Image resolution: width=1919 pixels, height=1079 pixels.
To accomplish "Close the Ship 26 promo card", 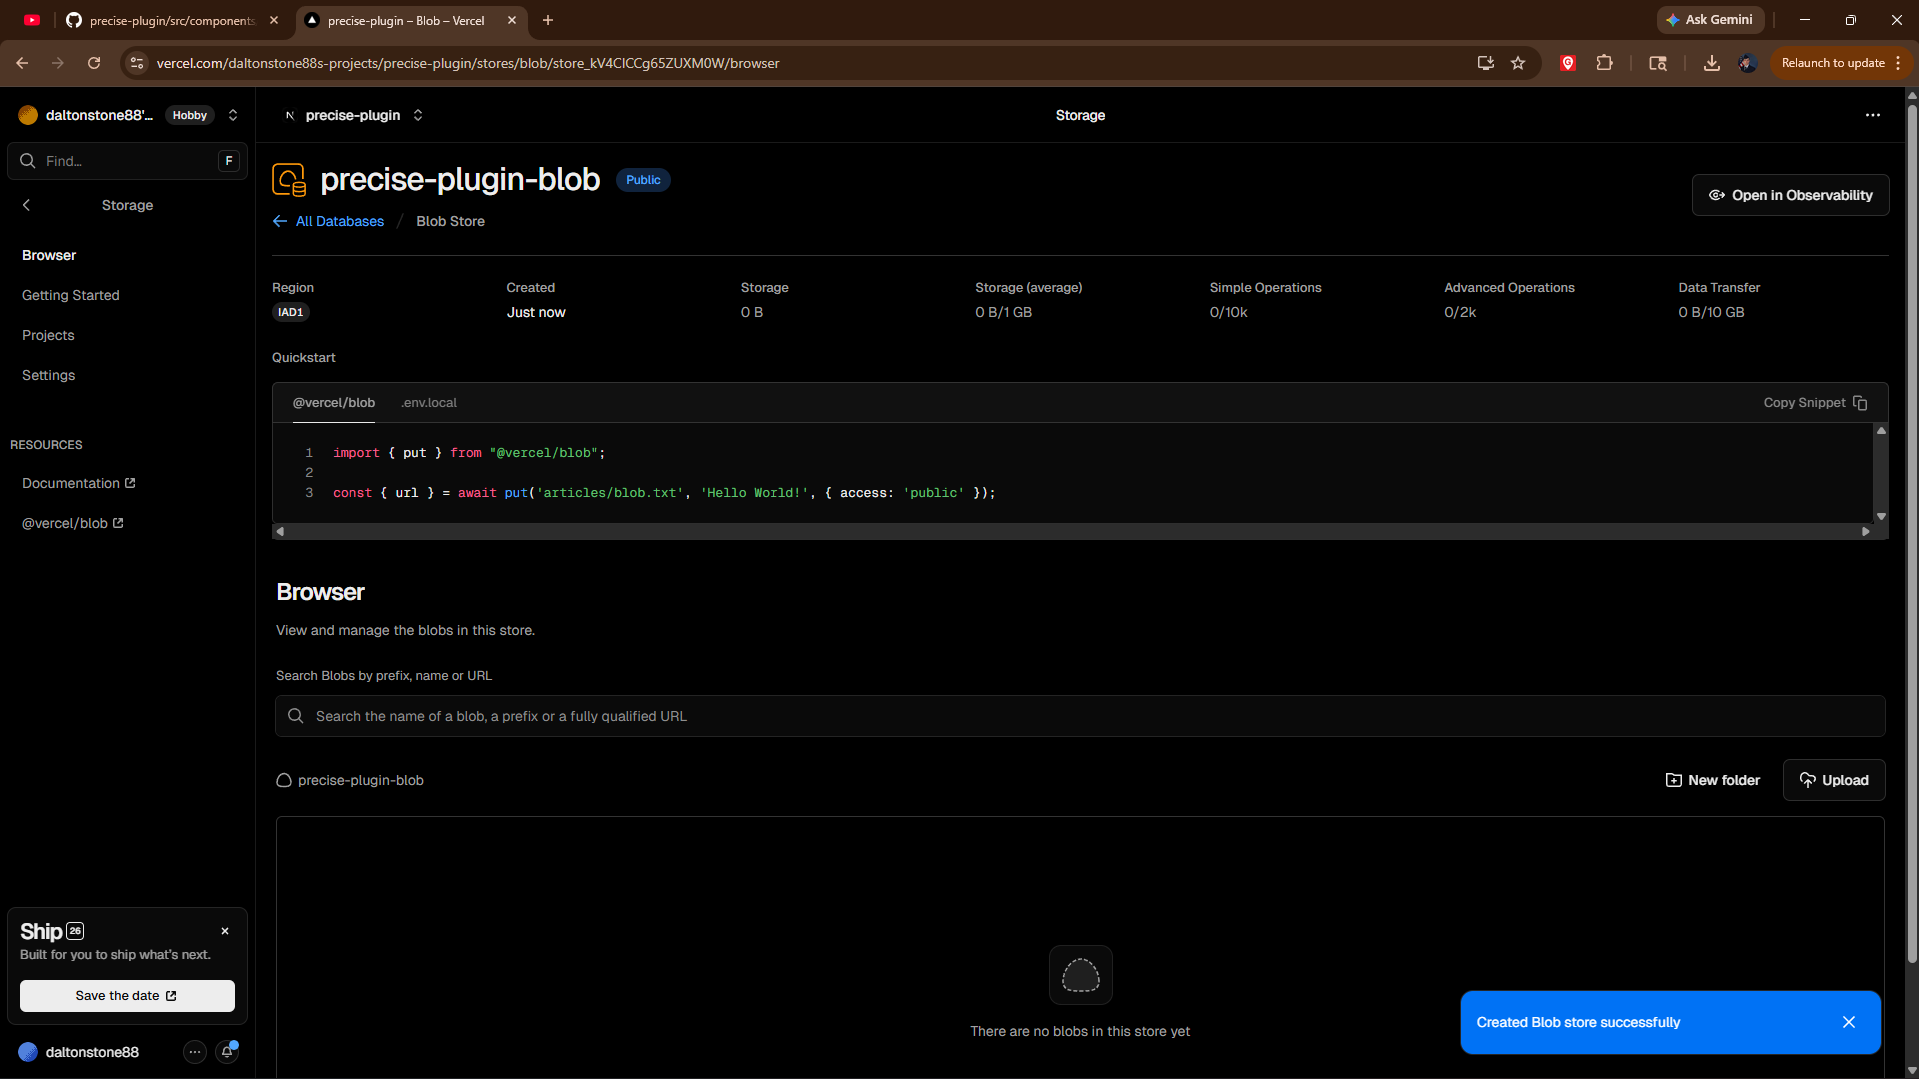I will (x=225, y=931).
